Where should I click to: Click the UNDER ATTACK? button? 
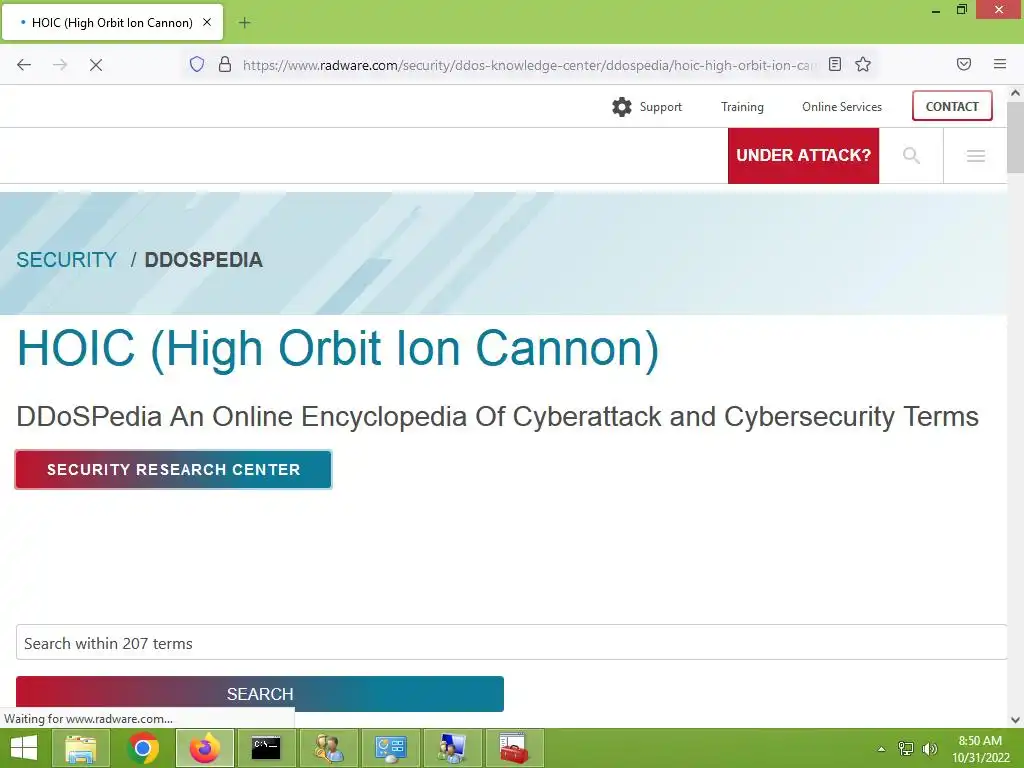(803, 155)
